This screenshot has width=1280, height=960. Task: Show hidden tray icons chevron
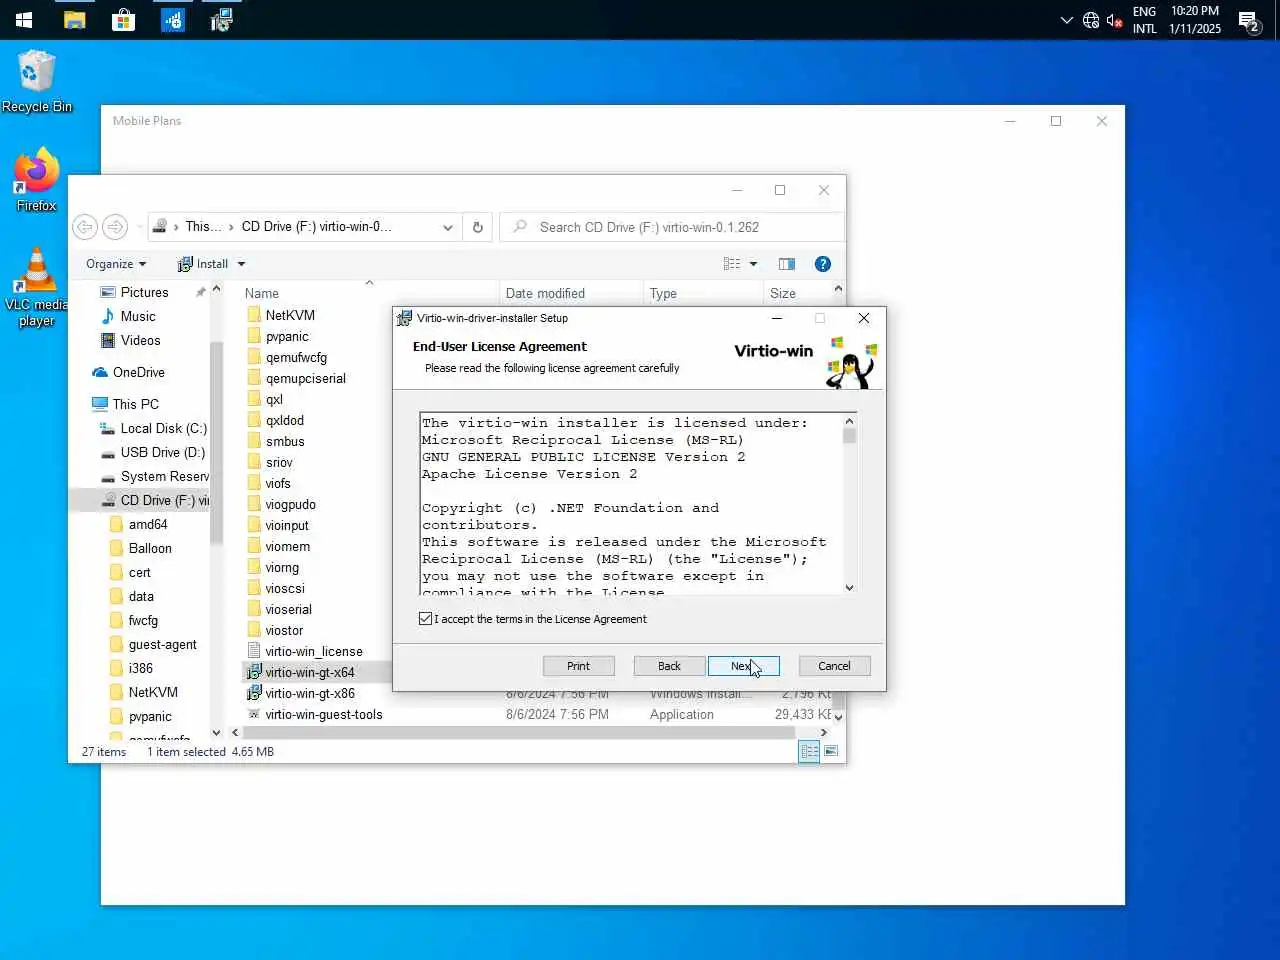(1066, 20)
